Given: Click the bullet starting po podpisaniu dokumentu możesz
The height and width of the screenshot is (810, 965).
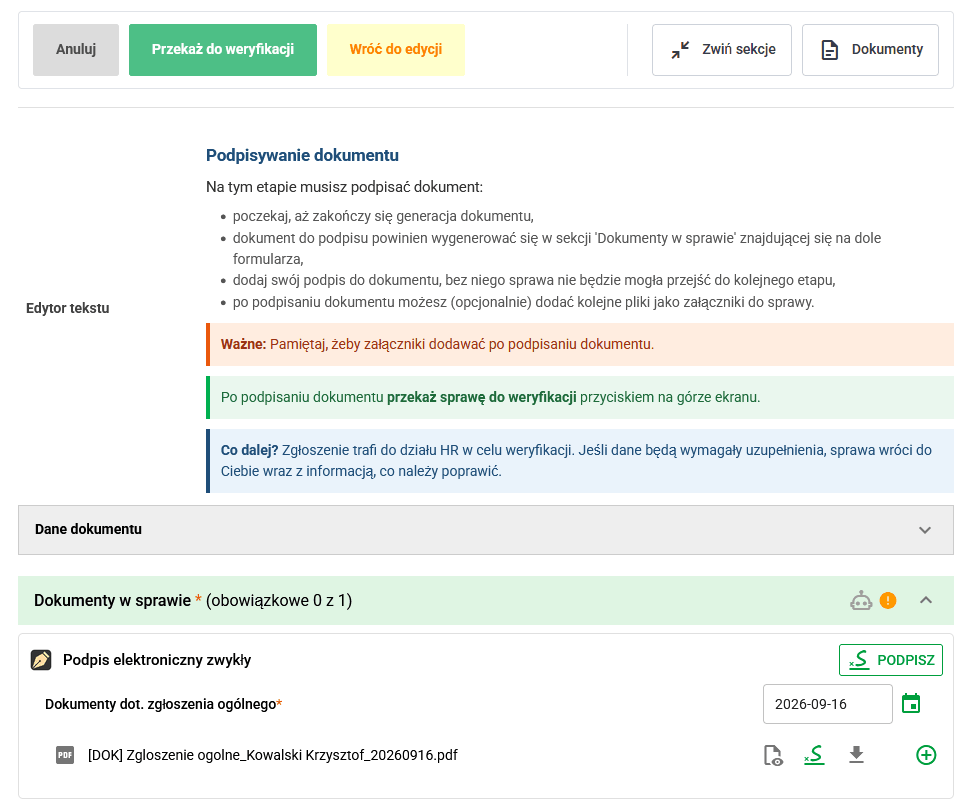Looking at the screenshot, I should click(523, 302).
